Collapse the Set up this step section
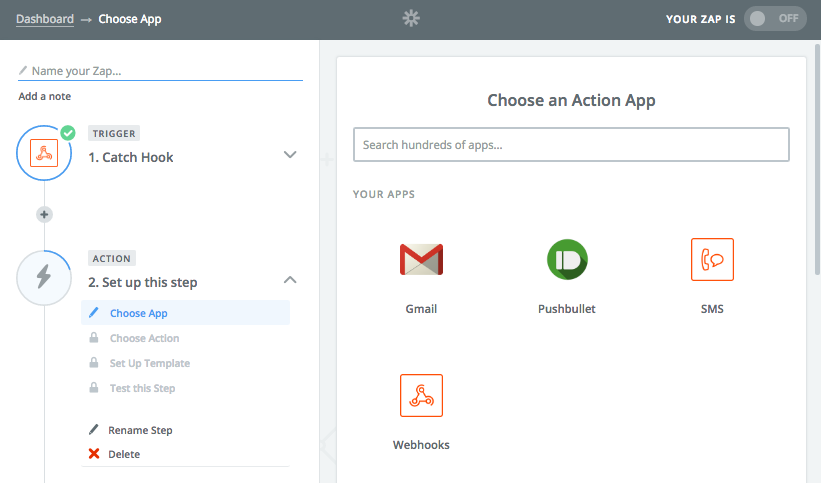The image size is (821, 483). tap(290, 280)
